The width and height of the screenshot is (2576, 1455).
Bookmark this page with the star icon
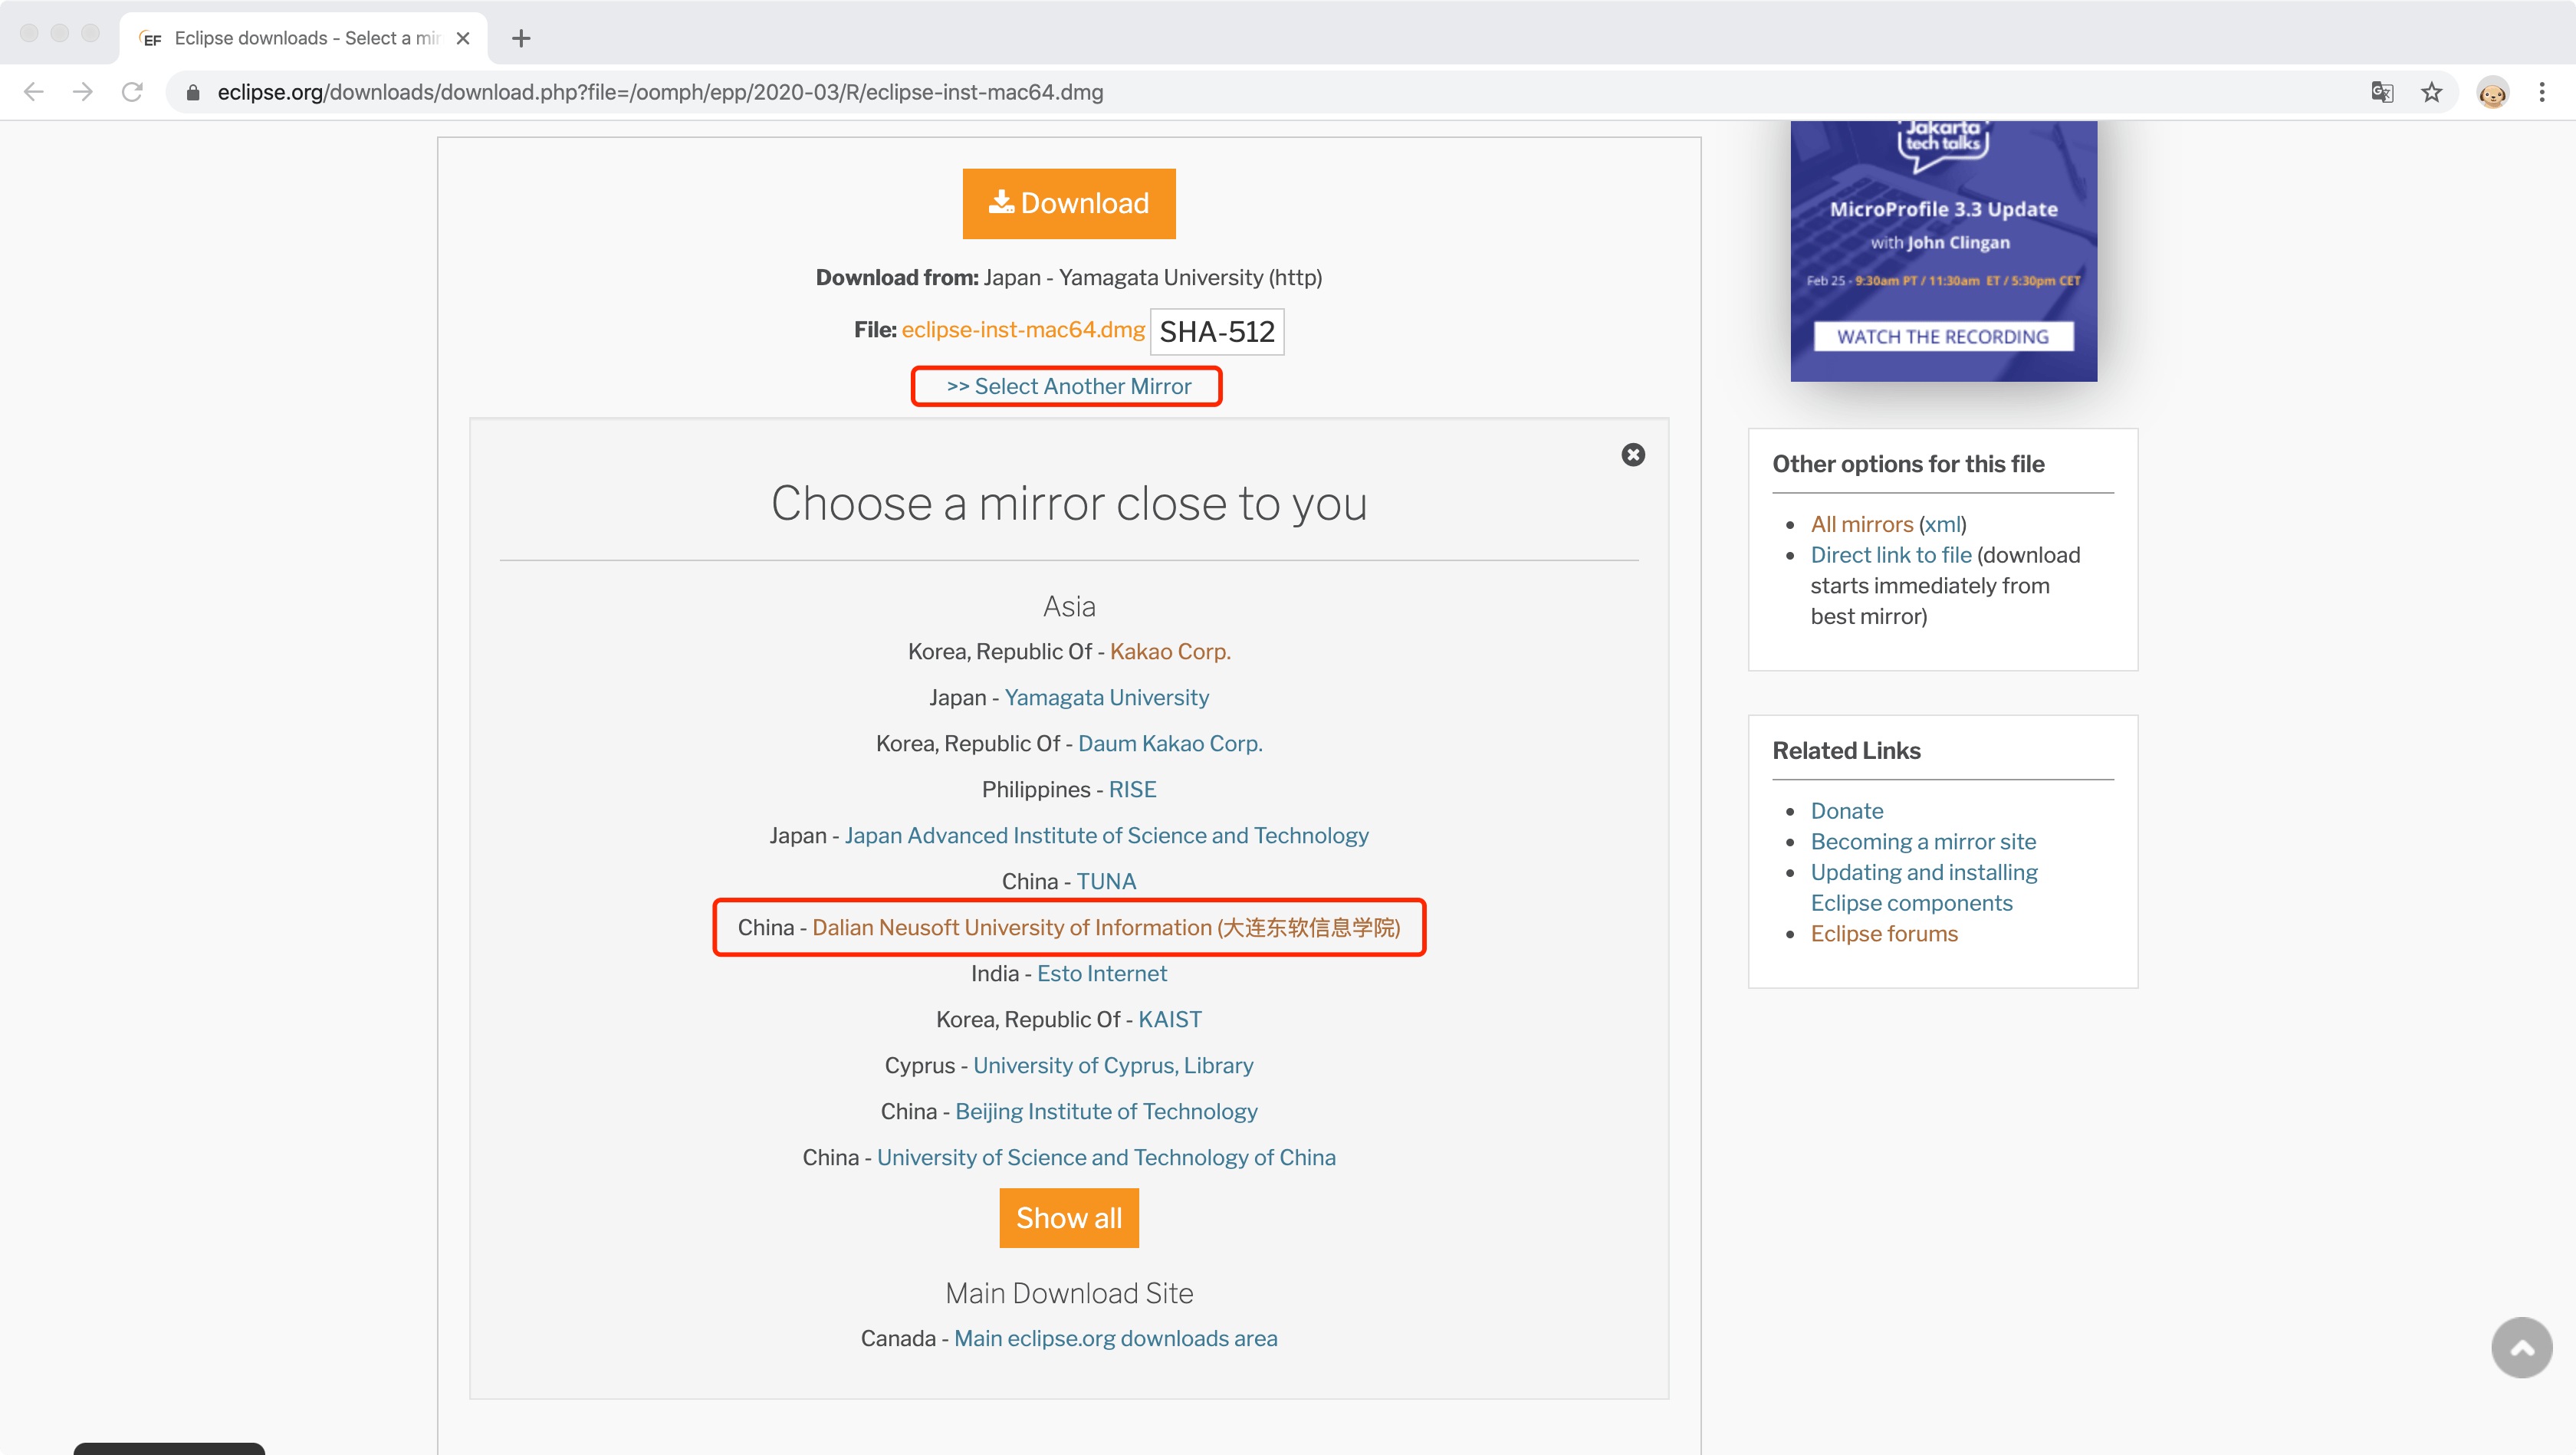[2432, 92]
